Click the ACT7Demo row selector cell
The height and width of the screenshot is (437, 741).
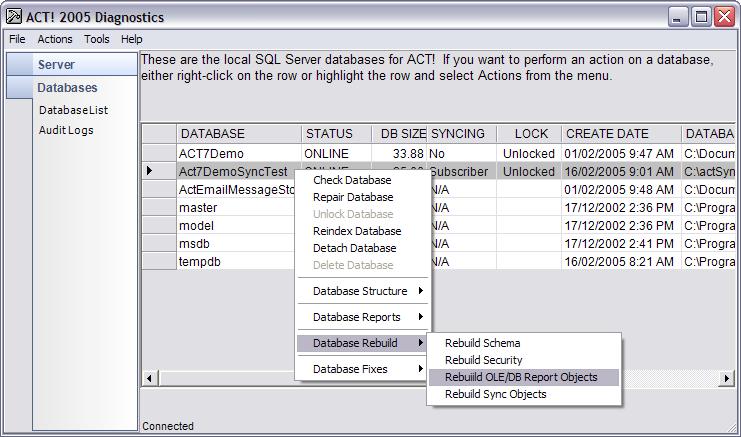pos(159,154)
